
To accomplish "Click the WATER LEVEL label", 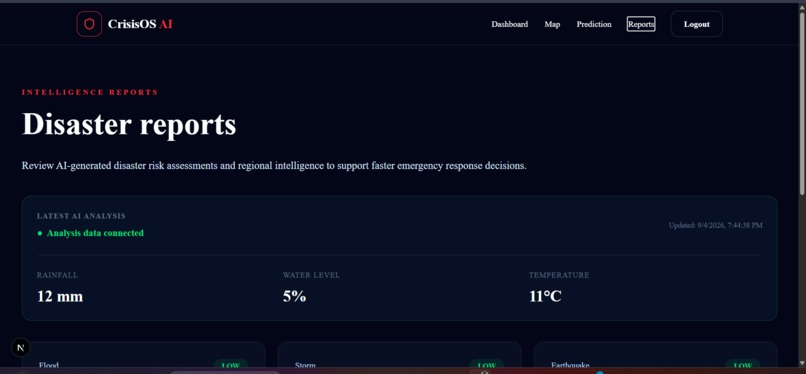I will tap(311, 275).
